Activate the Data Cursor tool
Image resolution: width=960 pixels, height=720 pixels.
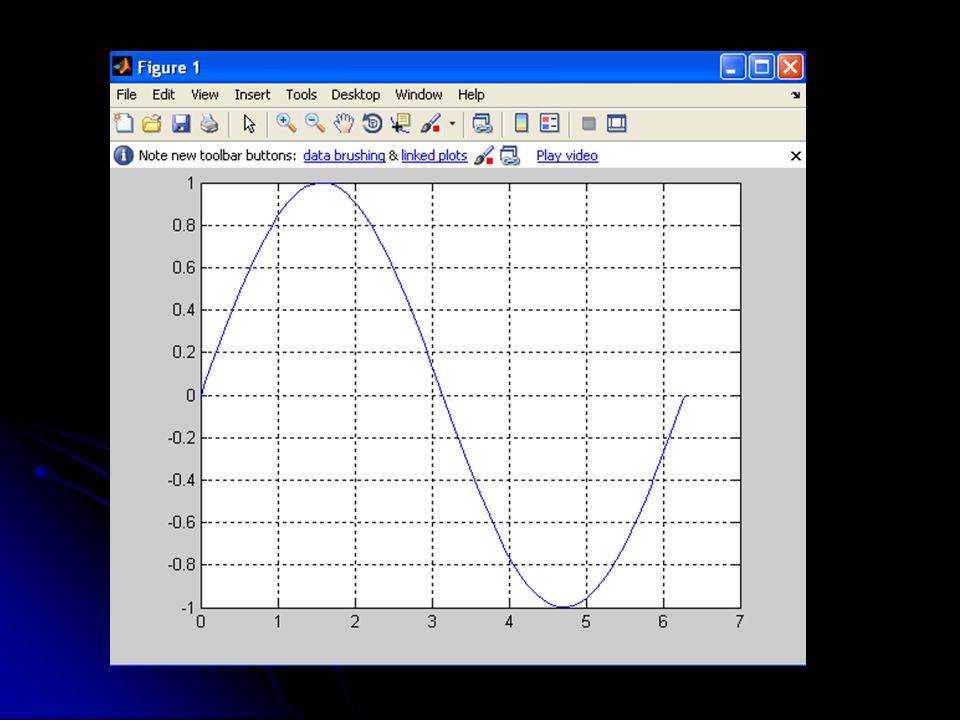[400, 124]
